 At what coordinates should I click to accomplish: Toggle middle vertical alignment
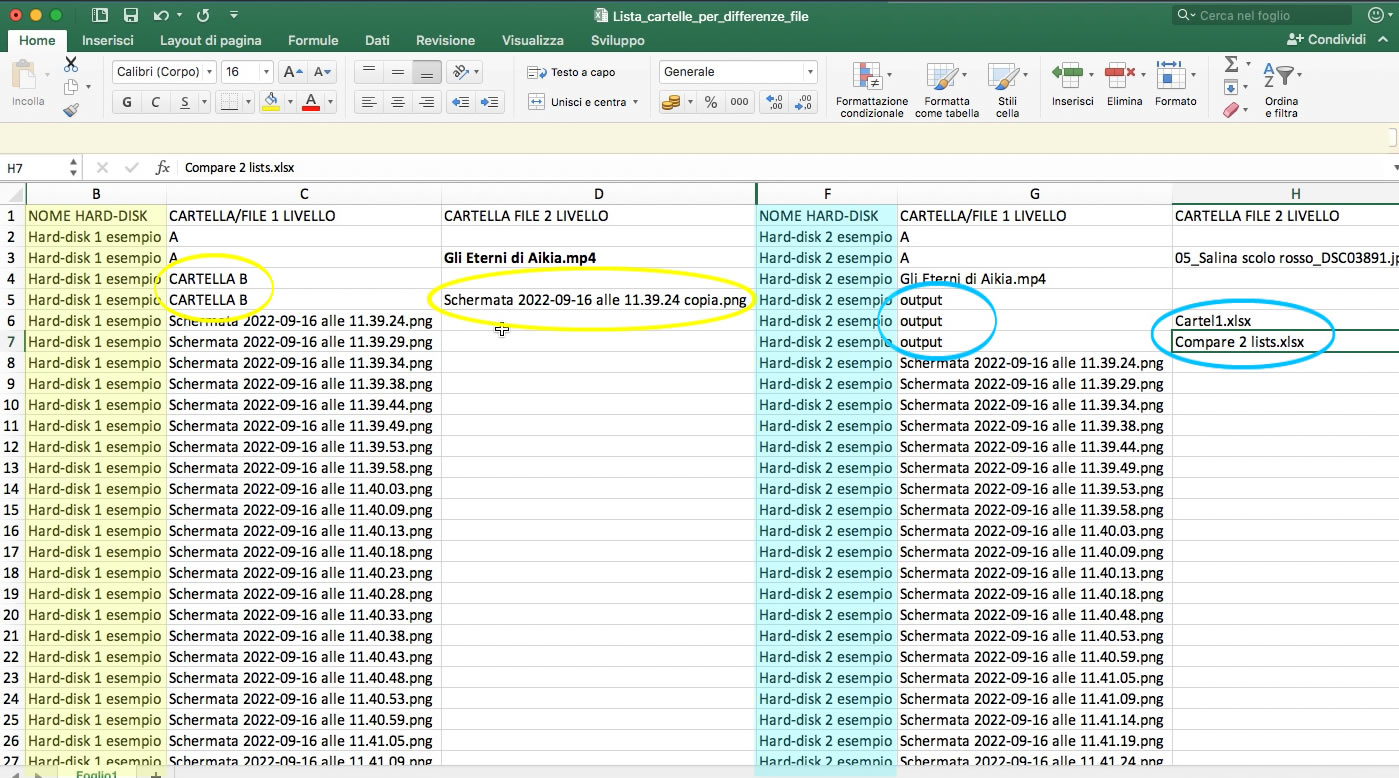[398, 72]
